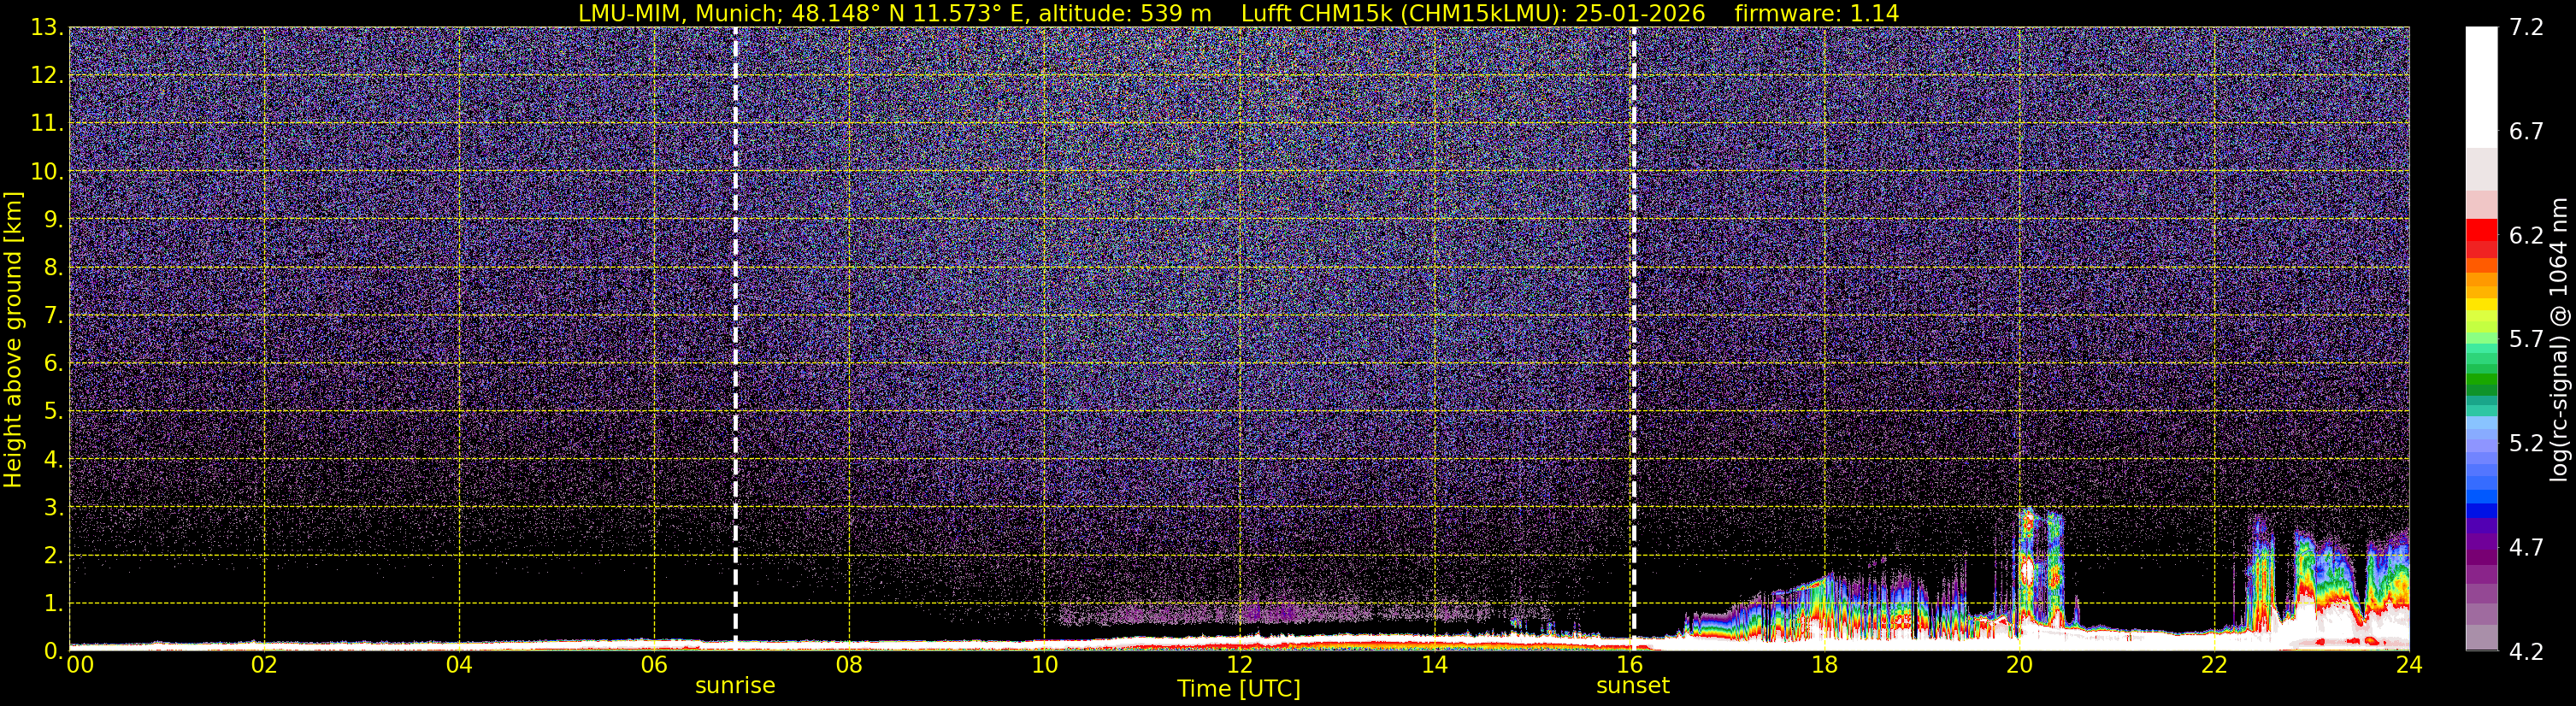2576x706 pixels.
Task: Select the dashed white sunrise marker line
Action: (x=735, y=338)
